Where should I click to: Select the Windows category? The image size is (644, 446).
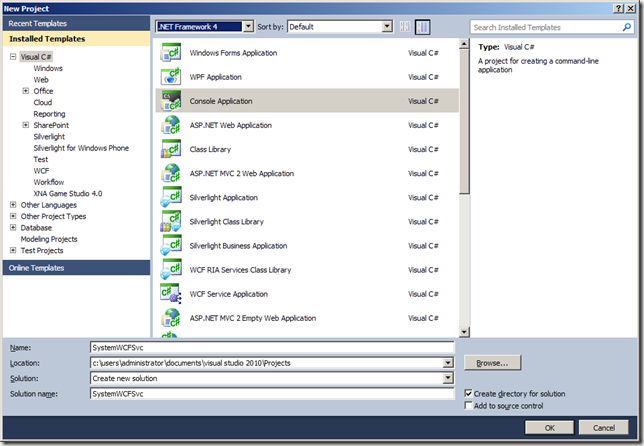coord(48,68)
